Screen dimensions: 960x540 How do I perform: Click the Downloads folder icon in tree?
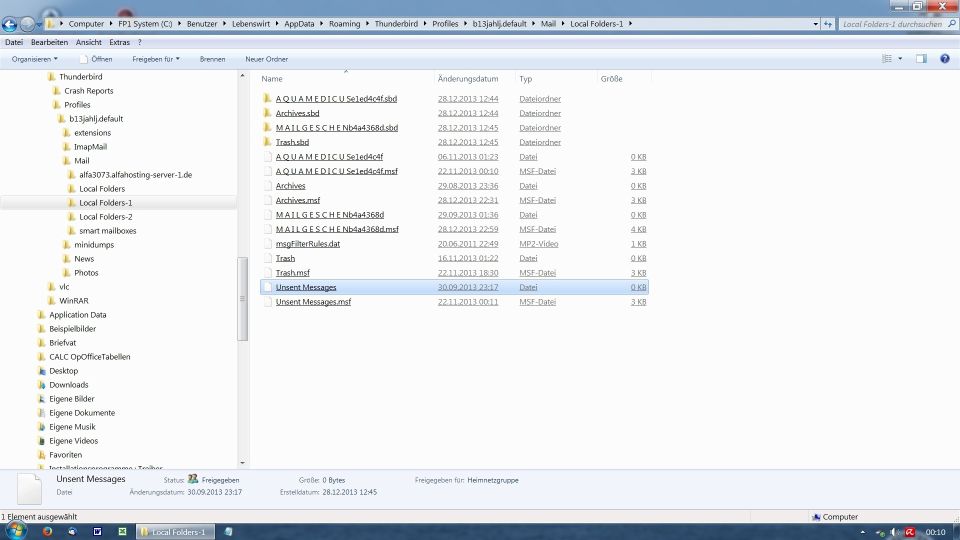(x=42, y=384)
